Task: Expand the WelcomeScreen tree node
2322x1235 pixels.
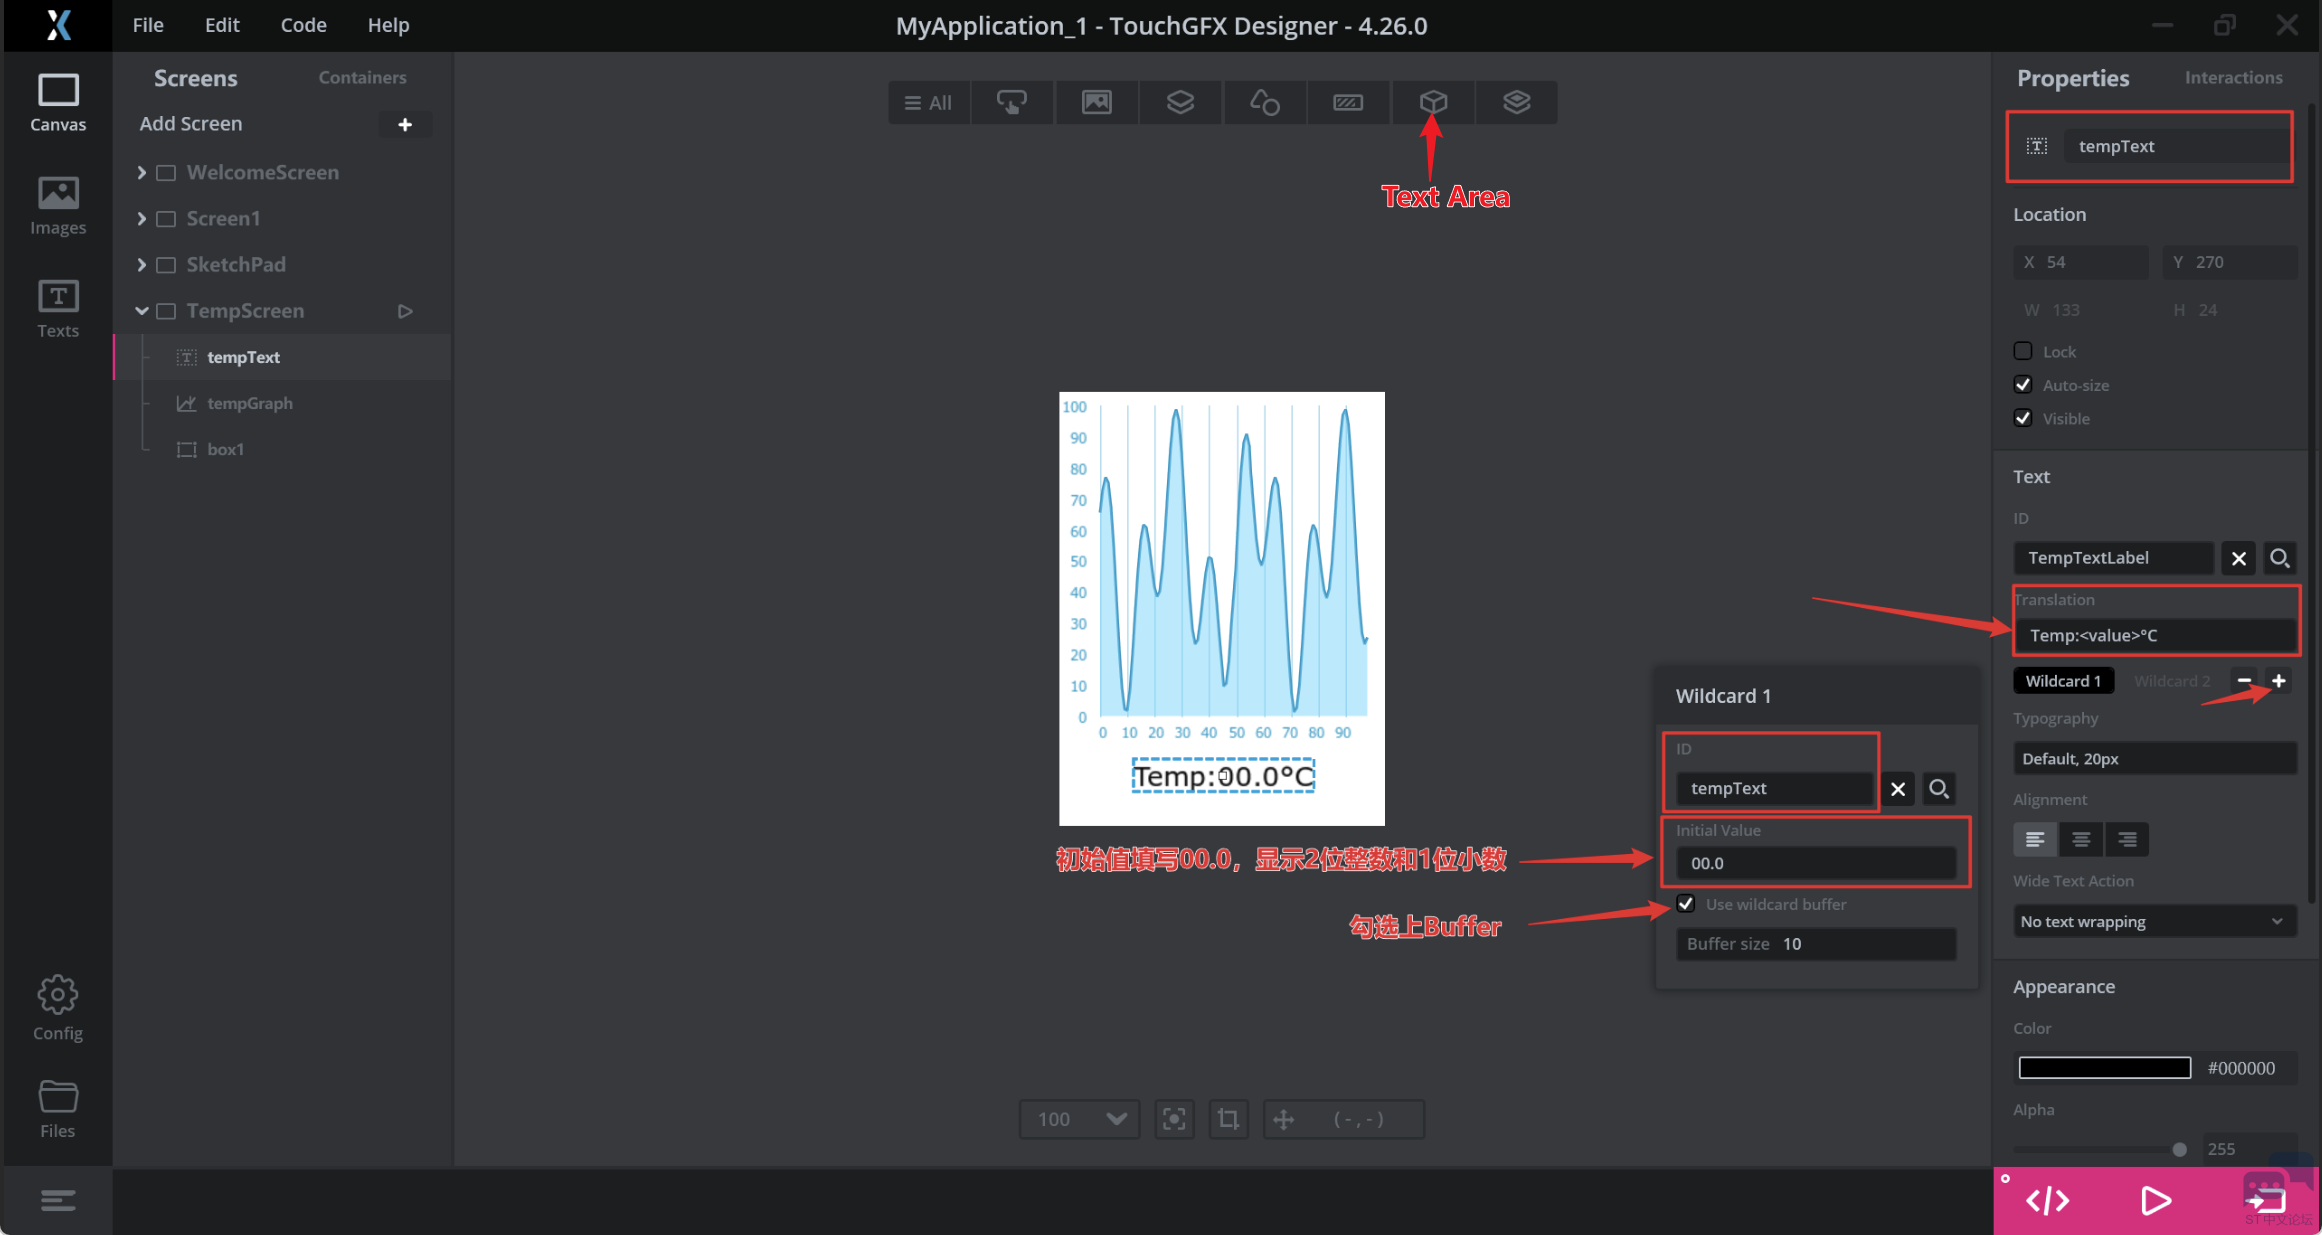Action: click(x=141, y=172)
